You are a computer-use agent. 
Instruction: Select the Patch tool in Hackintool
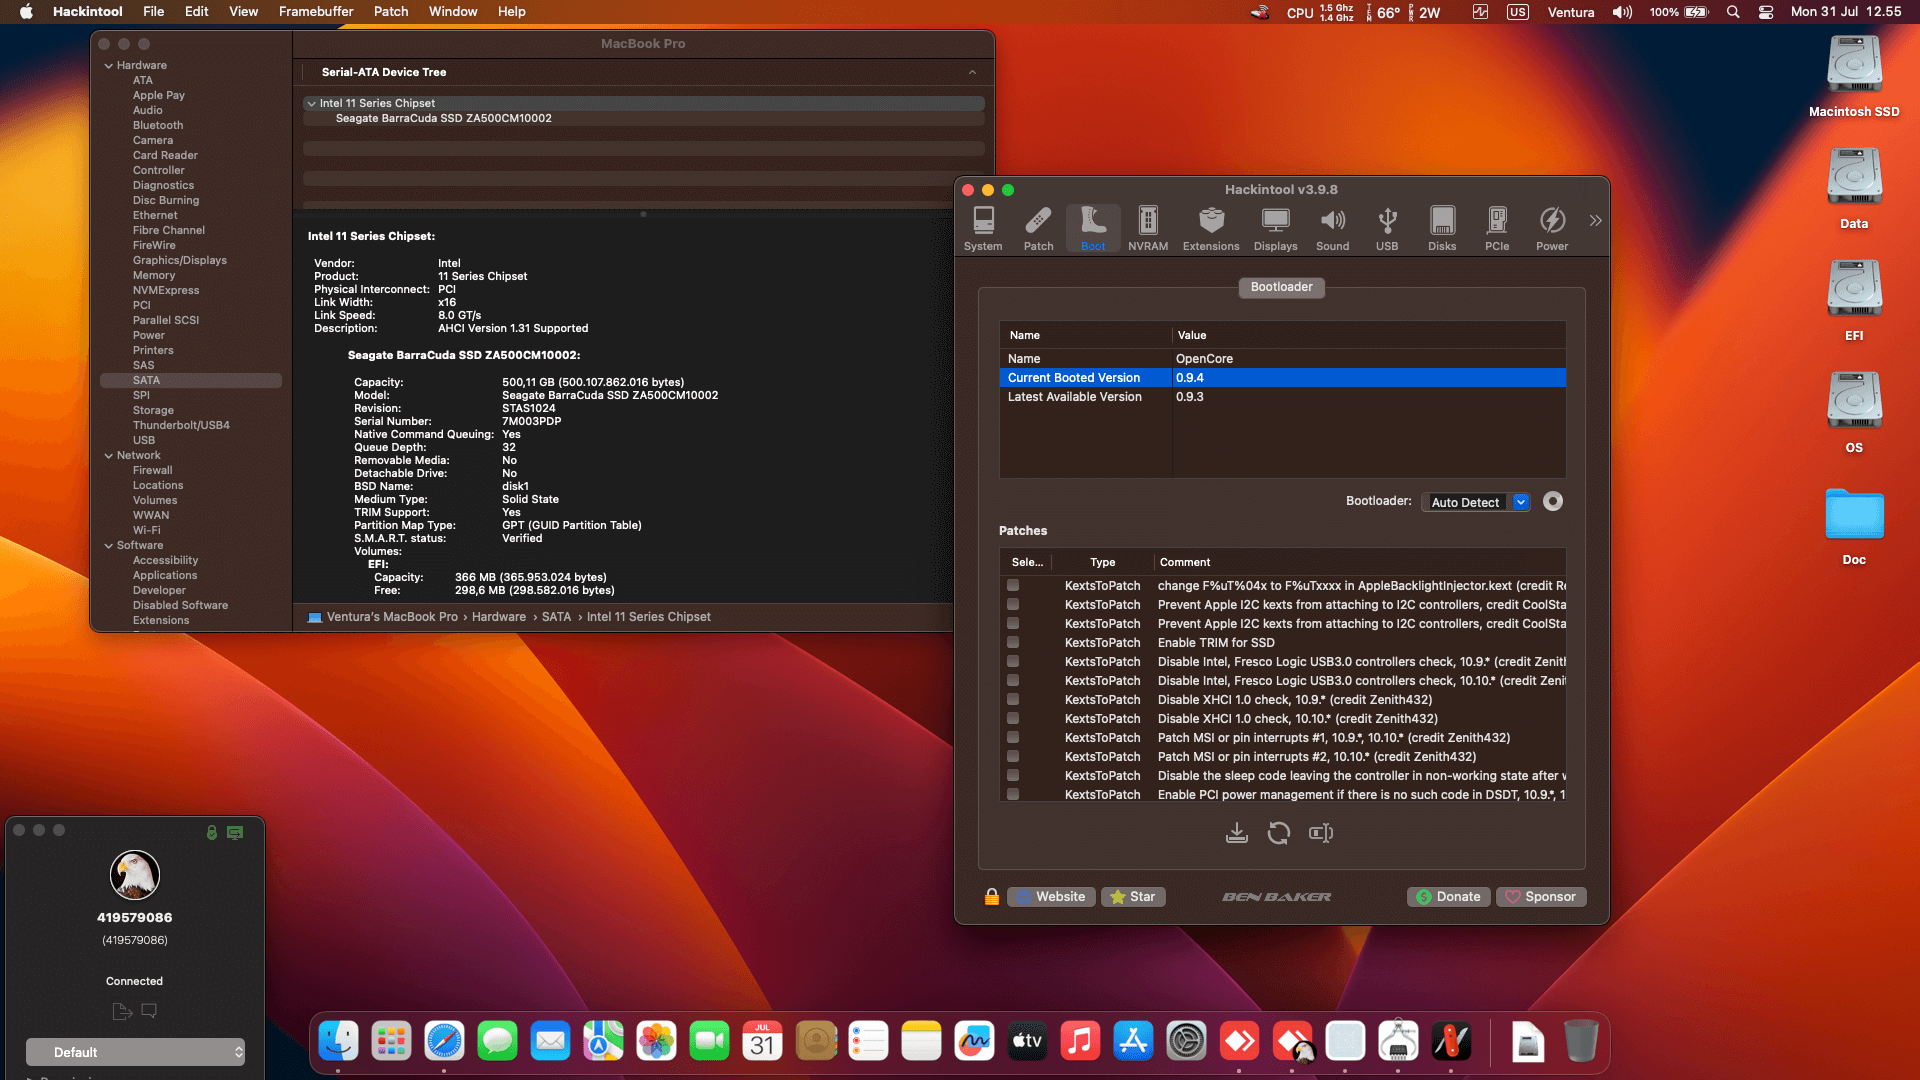(1038, 228)
